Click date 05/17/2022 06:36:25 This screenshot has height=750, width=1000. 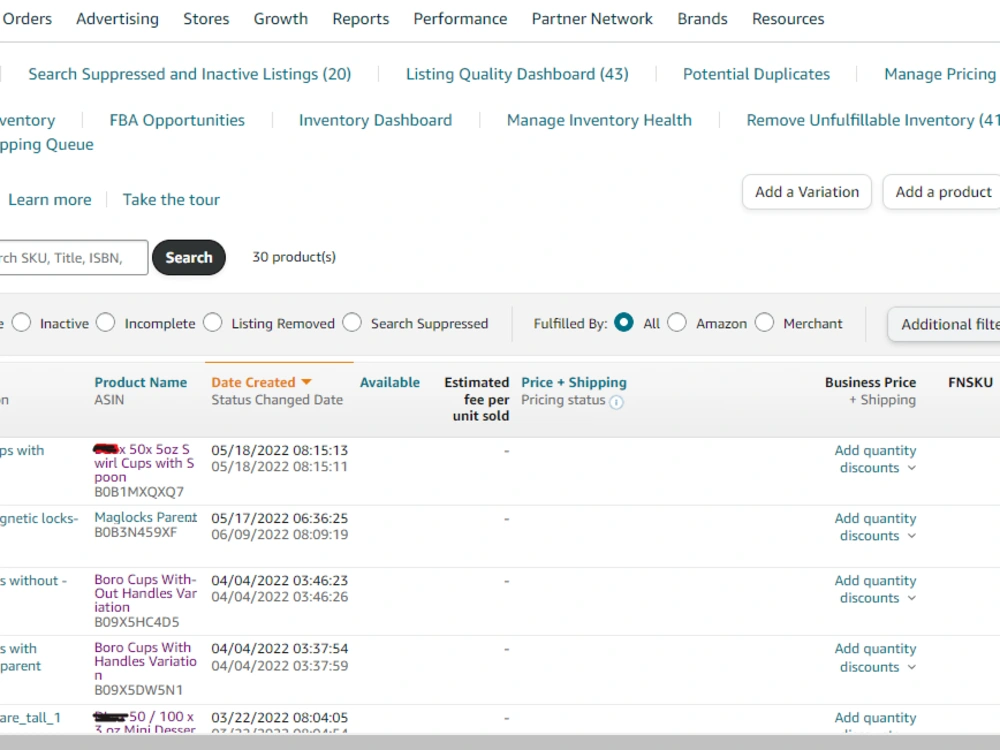click(279, 518)
